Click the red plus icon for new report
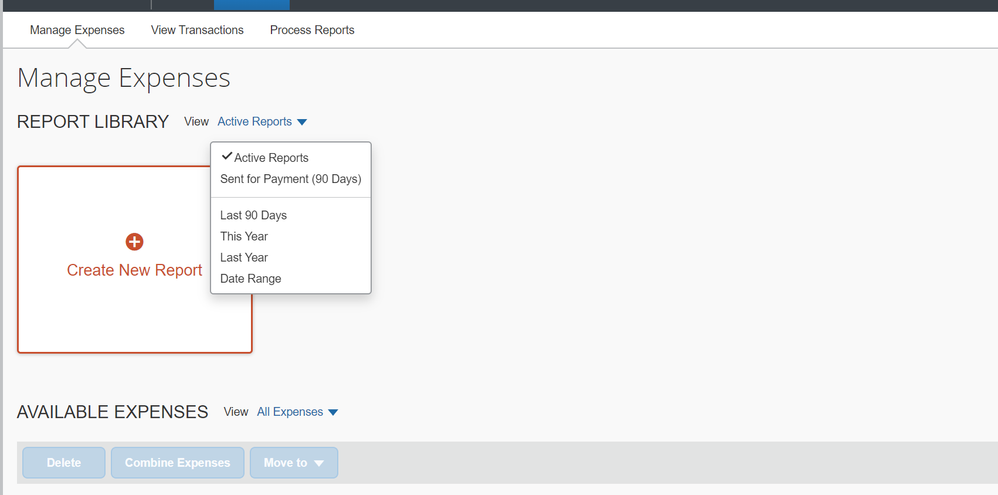Viewport: 998px width, 495px height. click(134, 242)
